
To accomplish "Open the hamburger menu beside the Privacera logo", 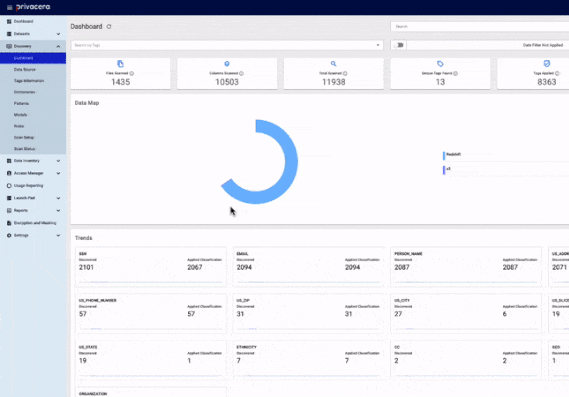I will 9,7.
